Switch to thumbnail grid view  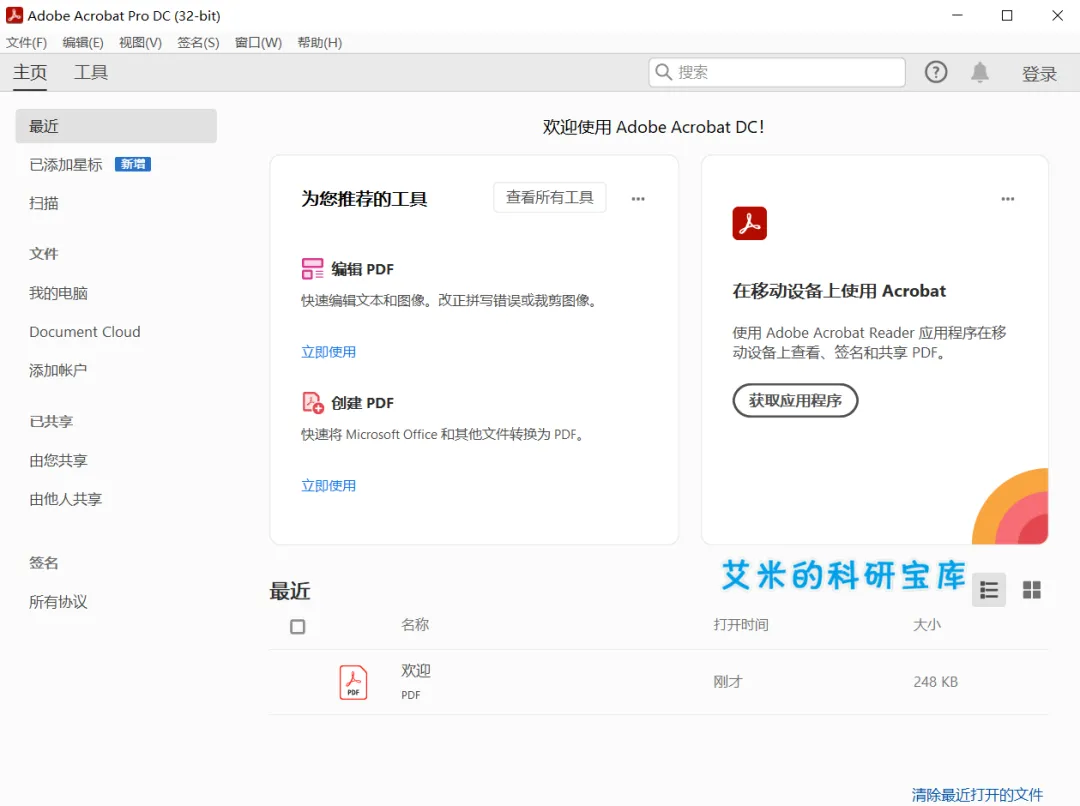(x=1031, y=590)
